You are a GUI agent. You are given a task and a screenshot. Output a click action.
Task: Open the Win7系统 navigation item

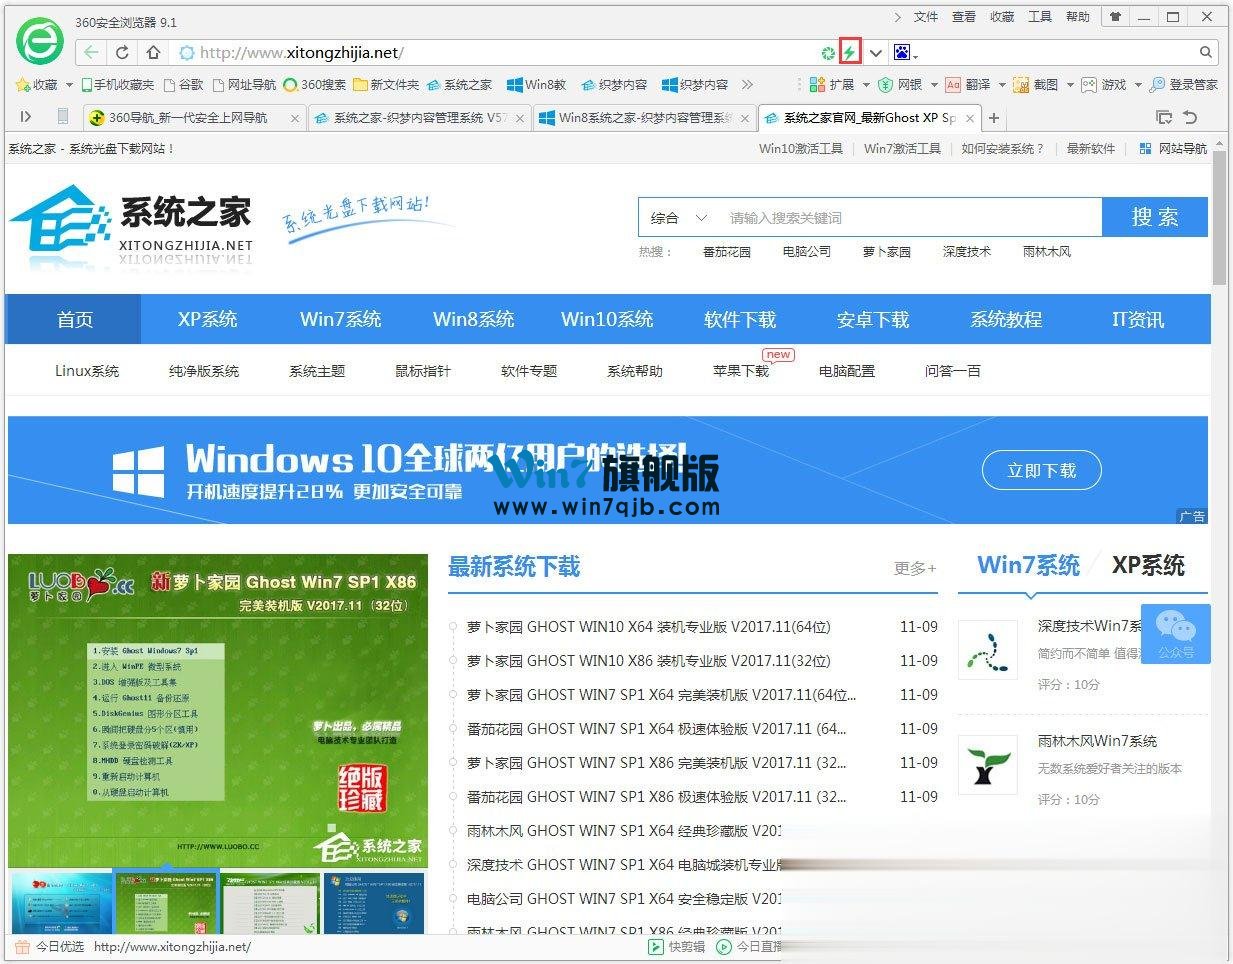click(340, 320)
